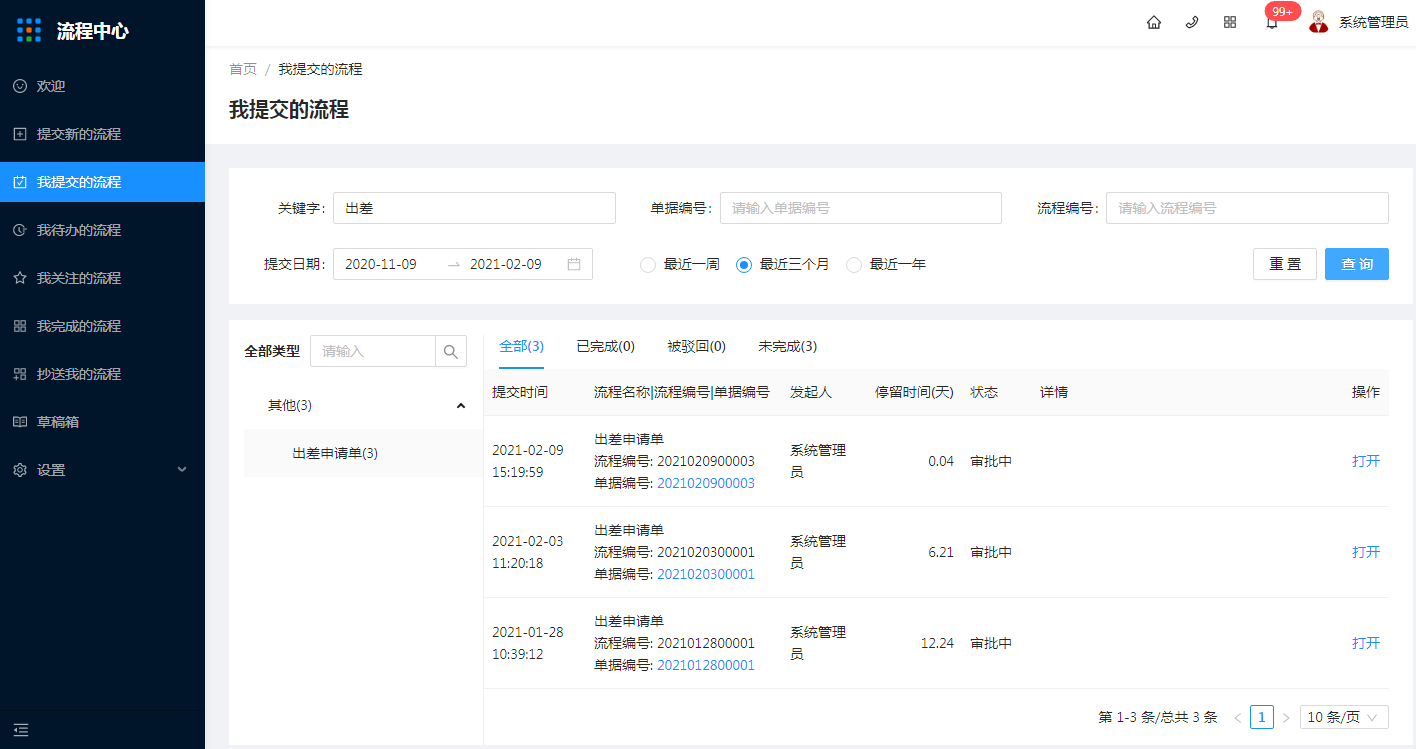Select page 1 in pagination
1416x749 pixels.
1262,717
